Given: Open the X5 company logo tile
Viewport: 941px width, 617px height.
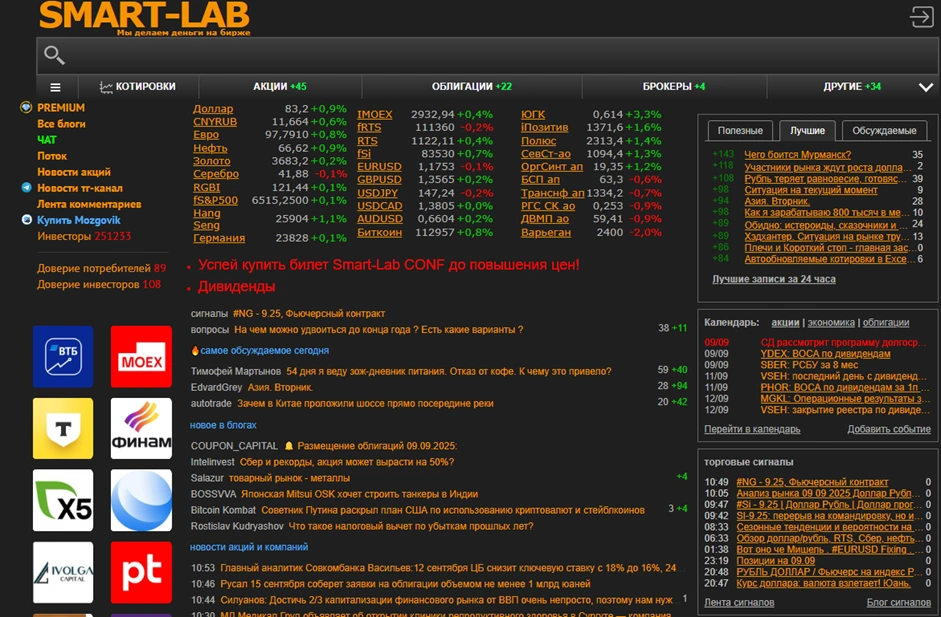Looking at the screenshot, I should click(x=63, y=500).
